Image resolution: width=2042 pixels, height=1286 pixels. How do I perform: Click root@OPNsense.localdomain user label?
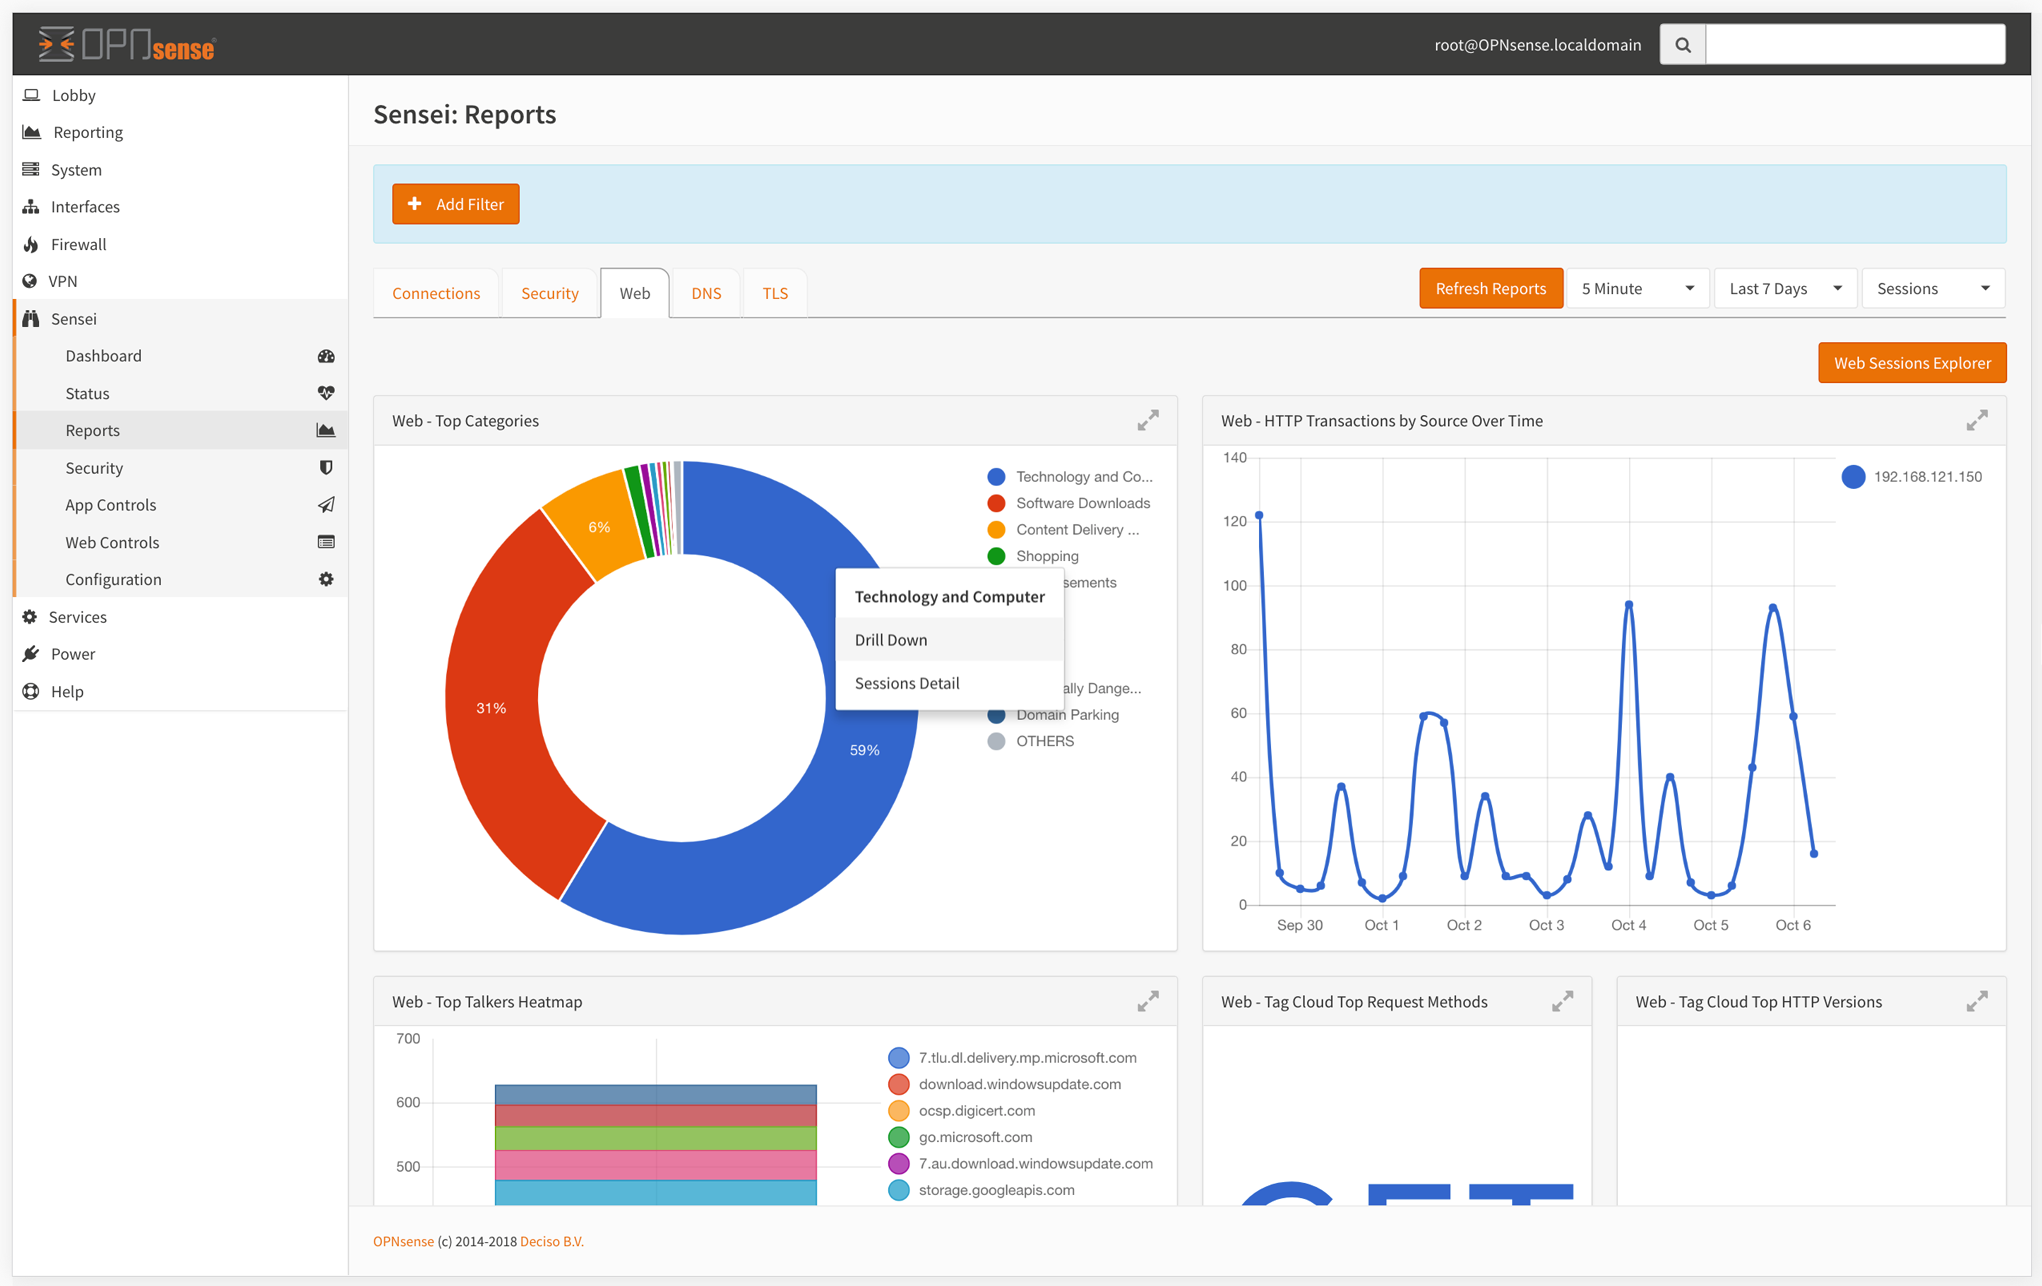click(1538, 44)
